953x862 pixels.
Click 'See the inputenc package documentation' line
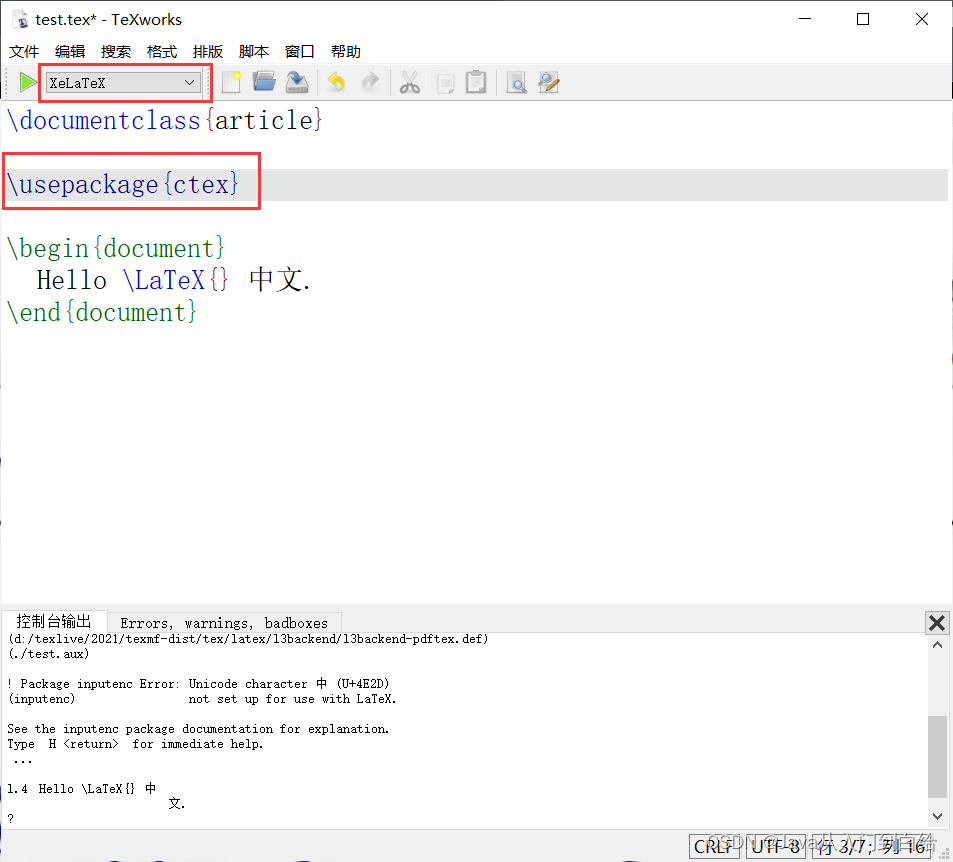pyautogui.click(x=198, y=729)
